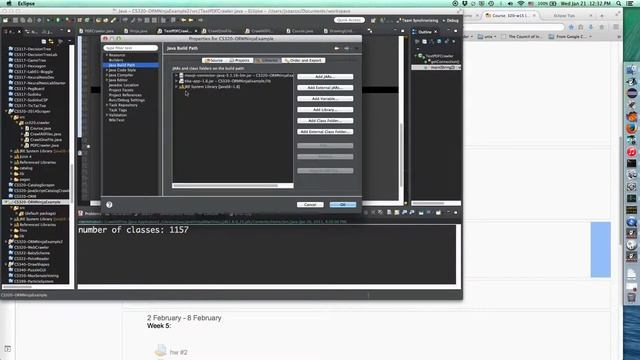Viewport: 640px width, 360px height.
Task: Expand the Validation node
Action: tap(107, 115)
